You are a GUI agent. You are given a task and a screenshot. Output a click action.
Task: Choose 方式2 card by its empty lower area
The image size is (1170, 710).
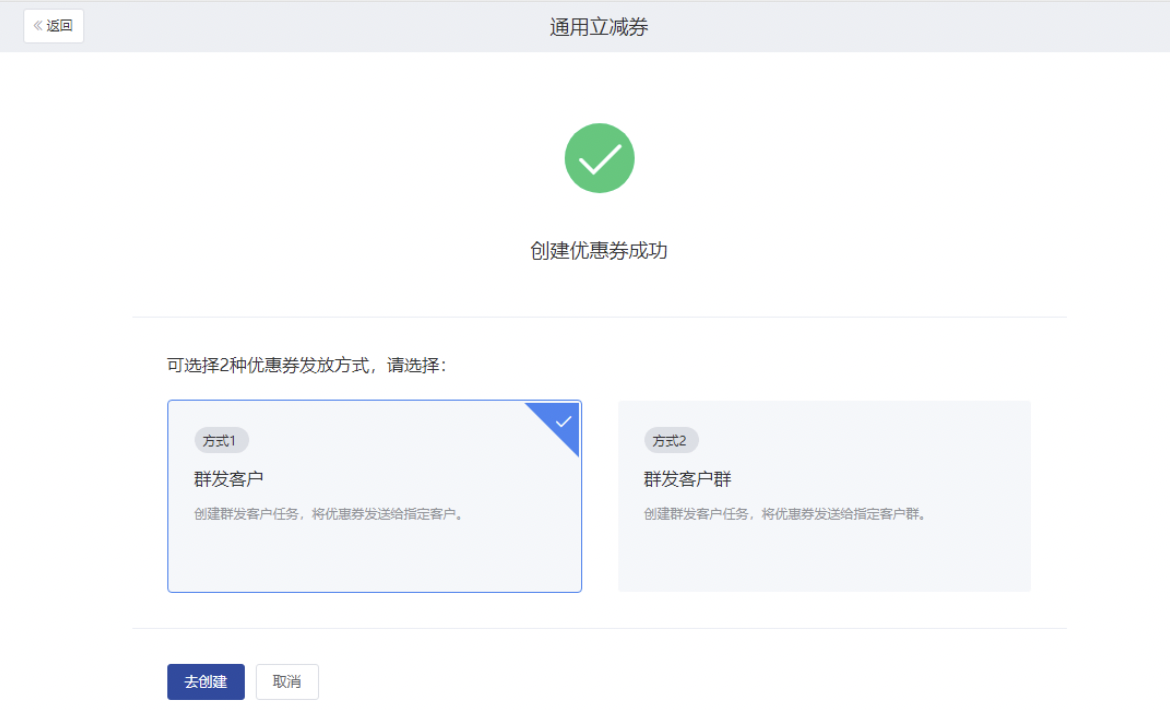coord(824,560)
